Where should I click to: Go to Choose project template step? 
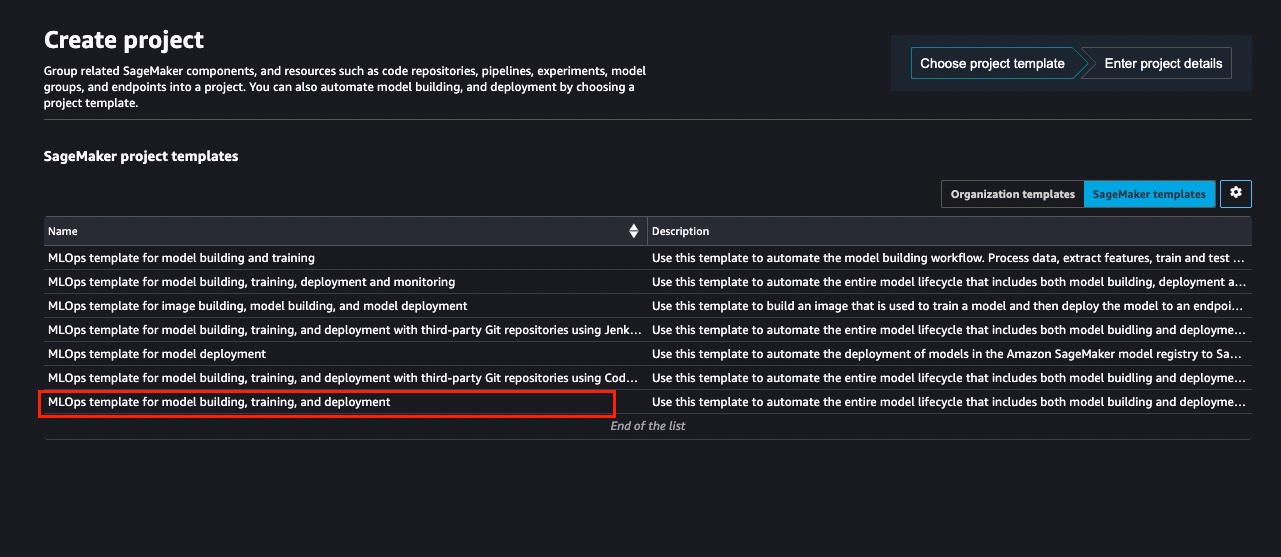[x=992, y=63]
